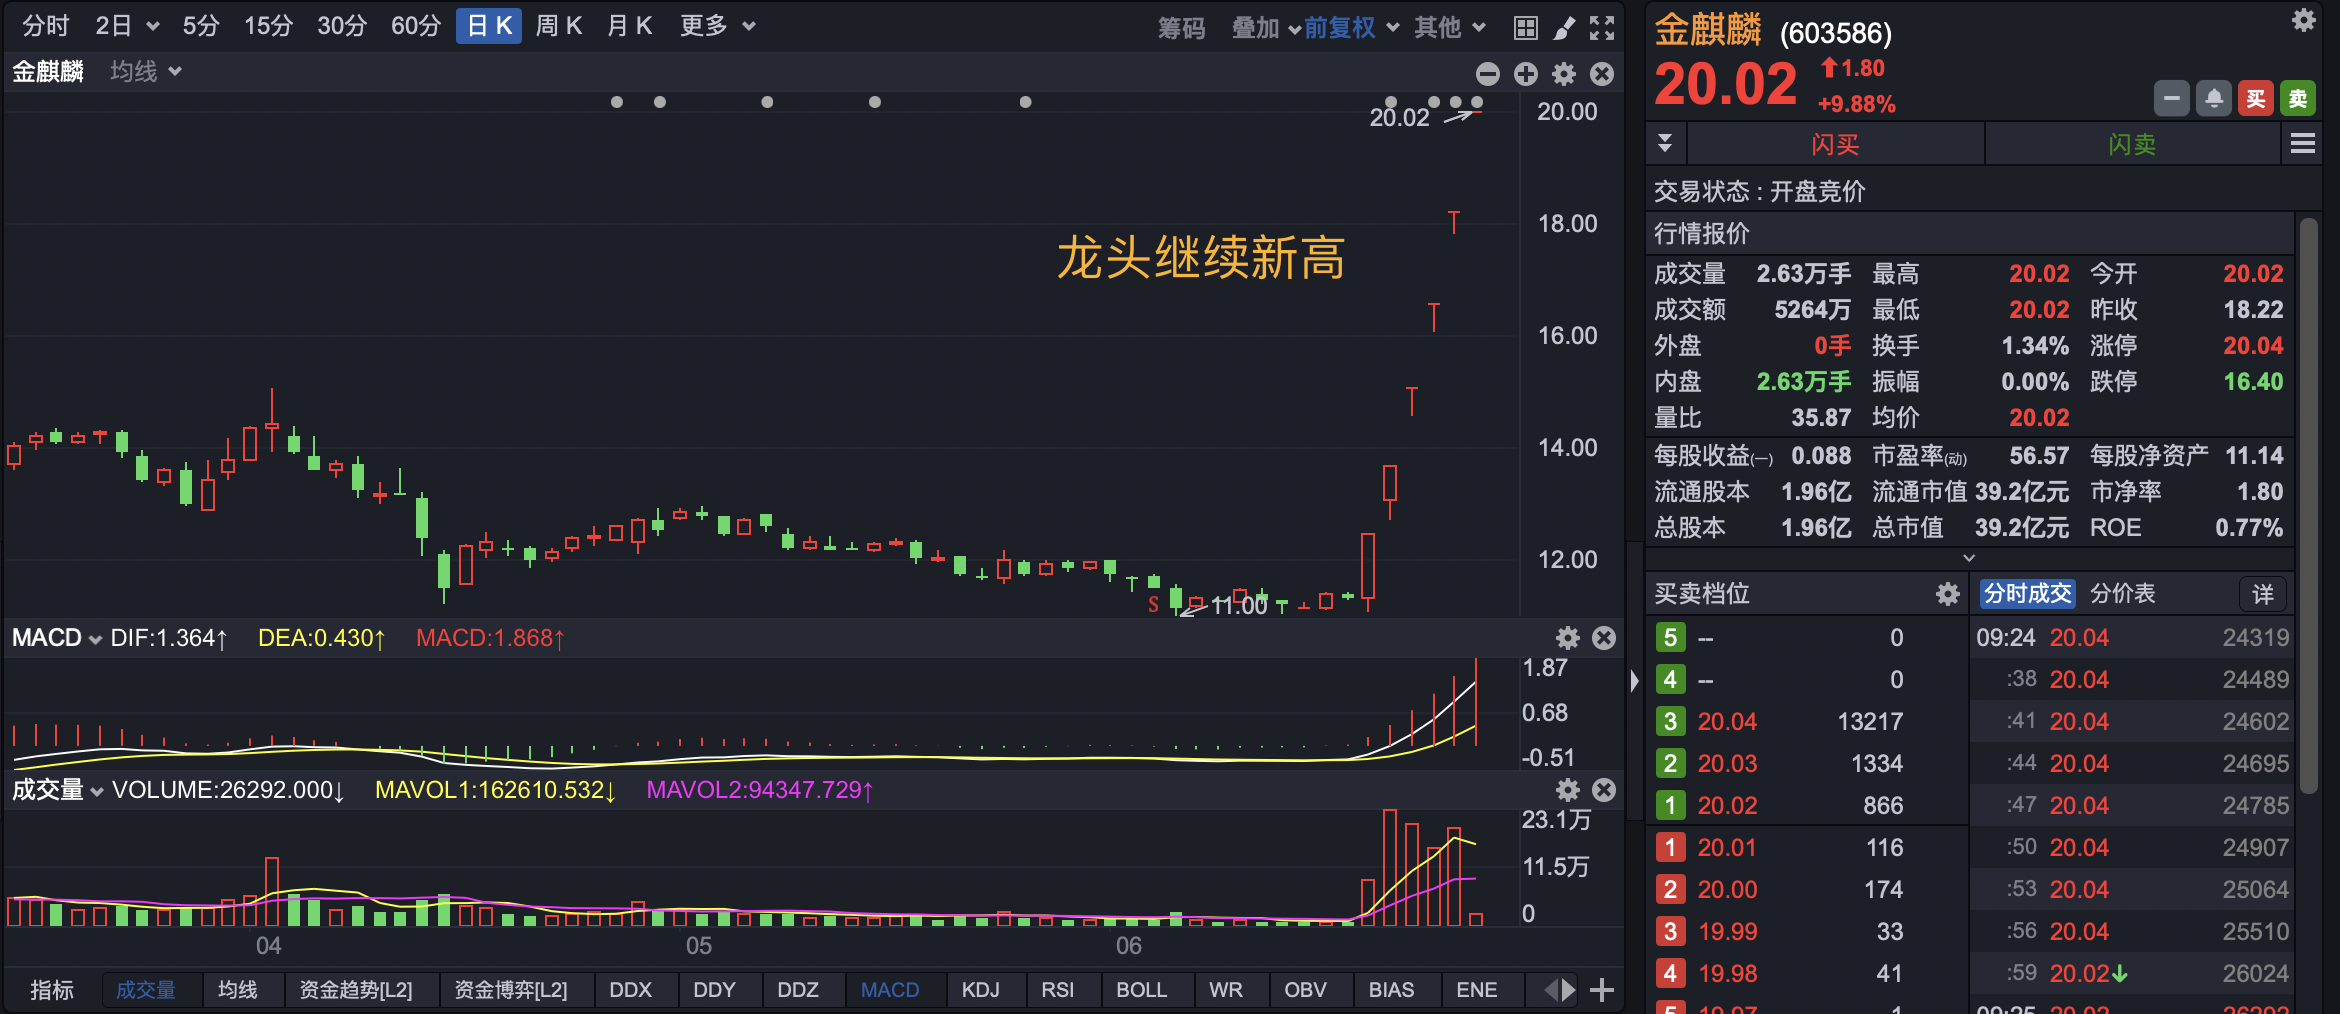Click the collapse arrow left of 闪买

coord(1665,143)
